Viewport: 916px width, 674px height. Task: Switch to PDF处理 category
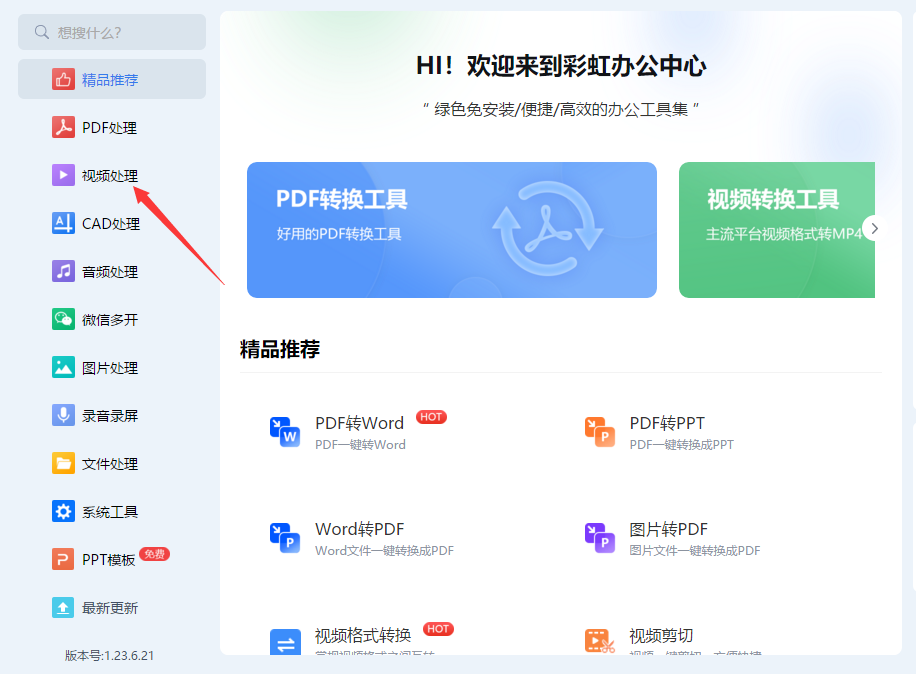(x=109, y=127)
